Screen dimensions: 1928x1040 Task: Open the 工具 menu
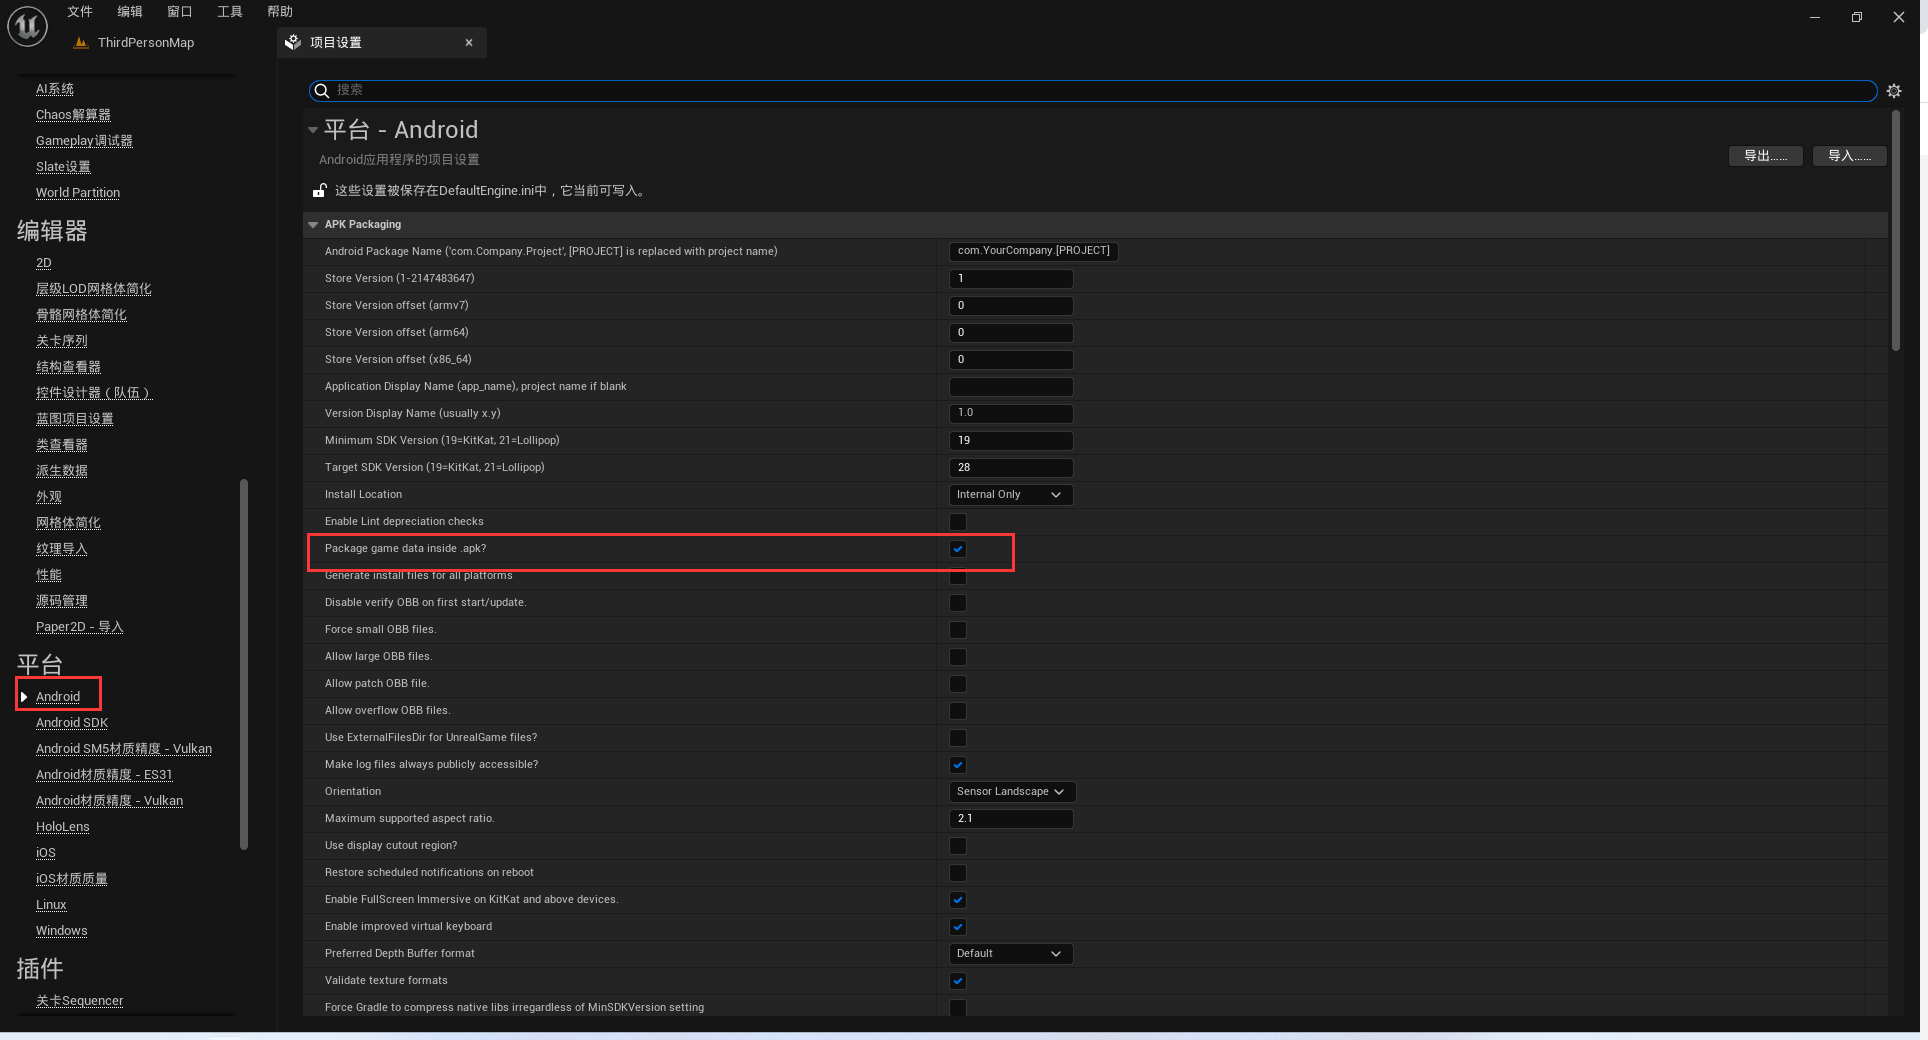[230, 12]
